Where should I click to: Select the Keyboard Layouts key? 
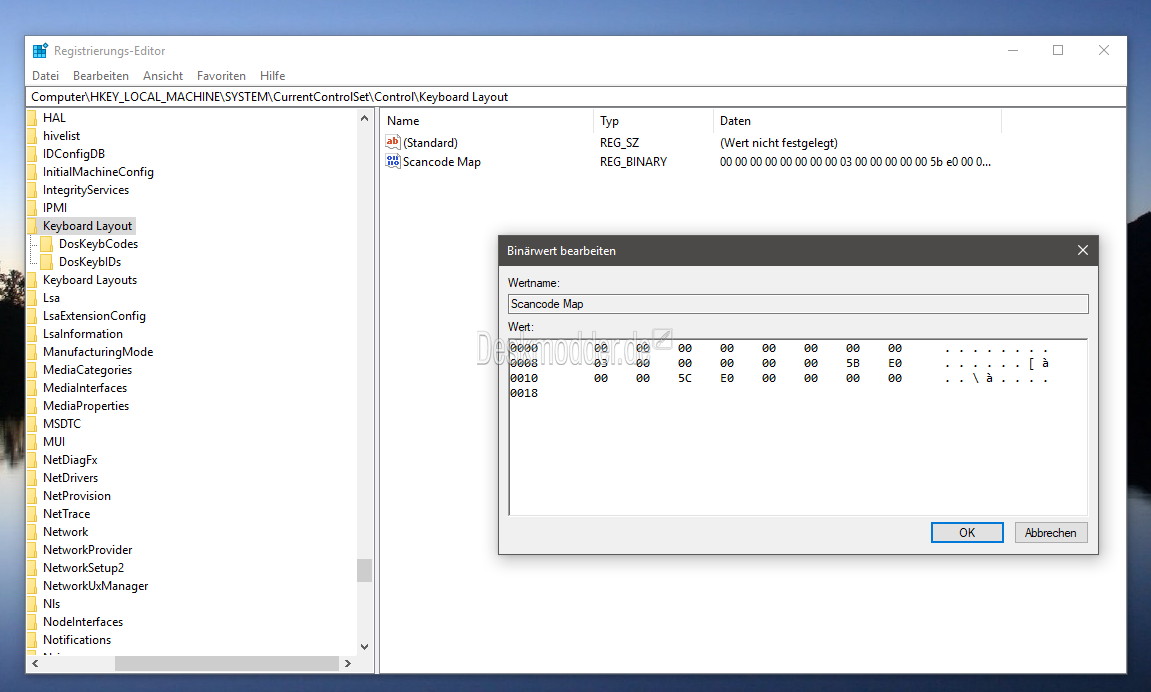[90, 280]
